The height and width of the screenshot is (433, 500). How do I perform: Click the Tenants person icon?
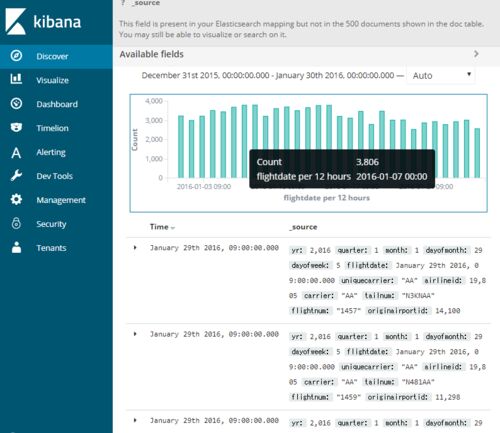(x=16, y=247)
